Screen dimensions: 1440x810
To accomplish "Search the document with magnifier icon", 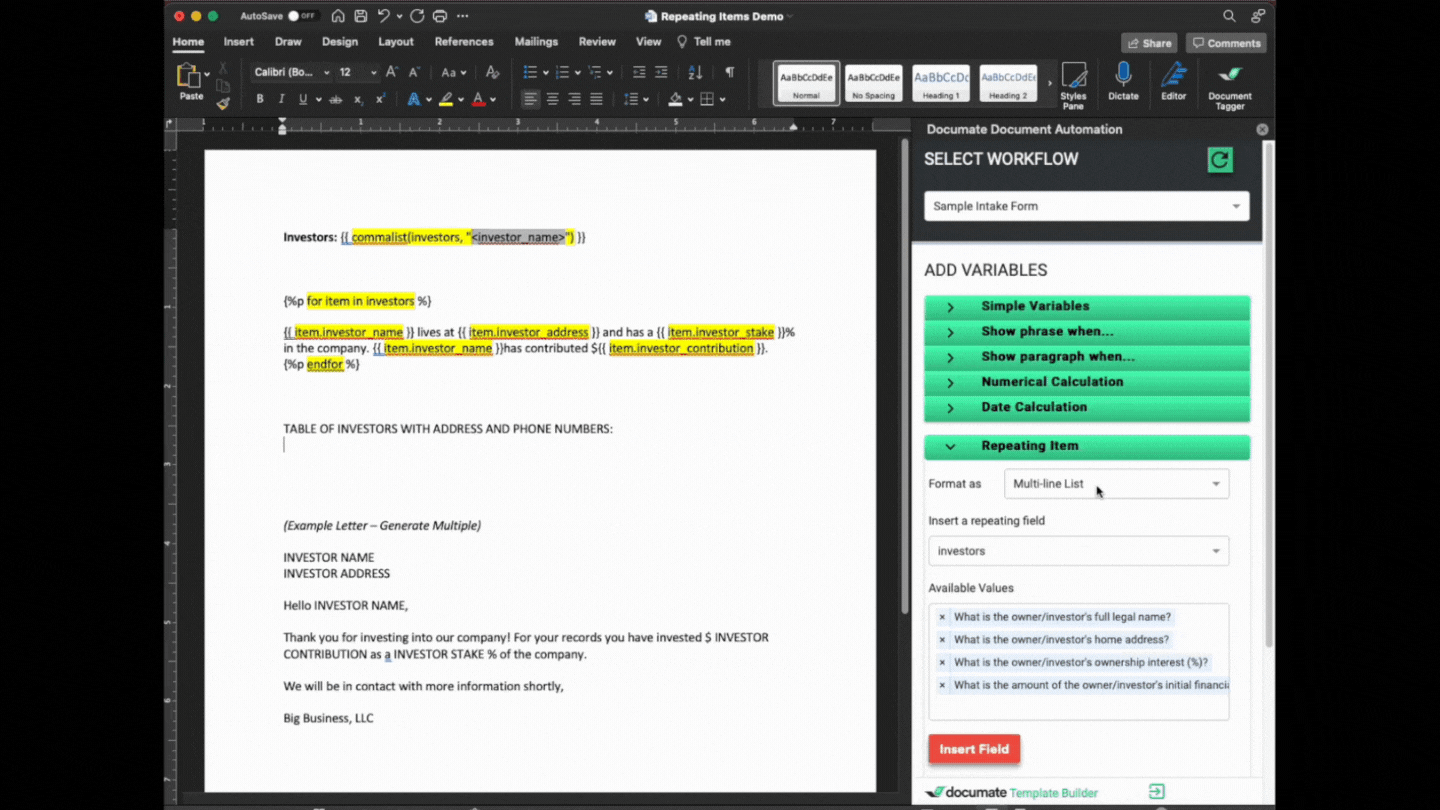I will [x=1229, y=16].
